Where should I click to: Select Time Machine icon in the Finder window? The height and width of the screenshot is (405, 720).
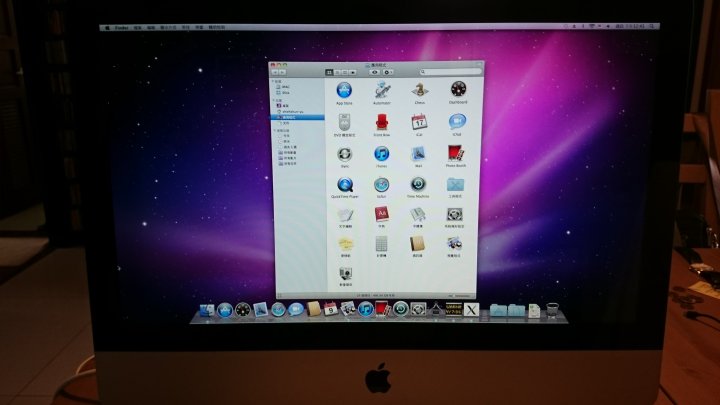coord(418,185)
